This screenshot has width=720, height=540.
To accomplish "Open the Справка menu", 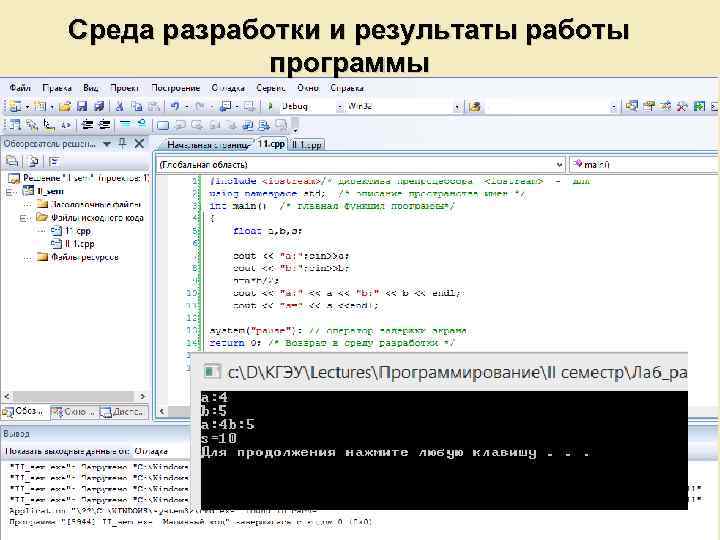I will coord(347,88).
